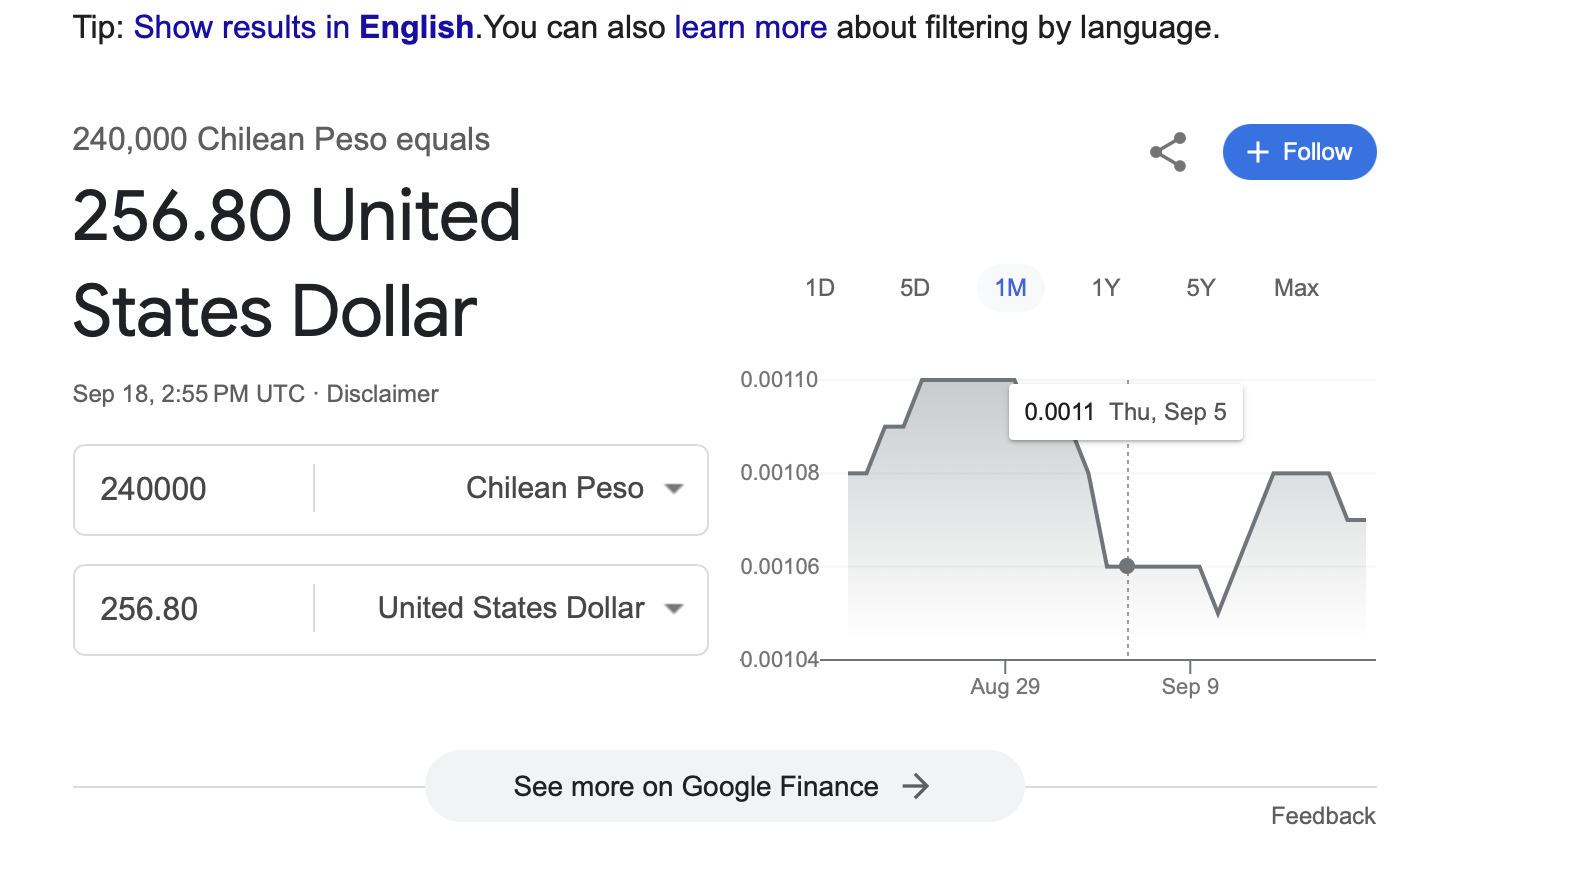Select the 1M chart range

pos(1011,288)
